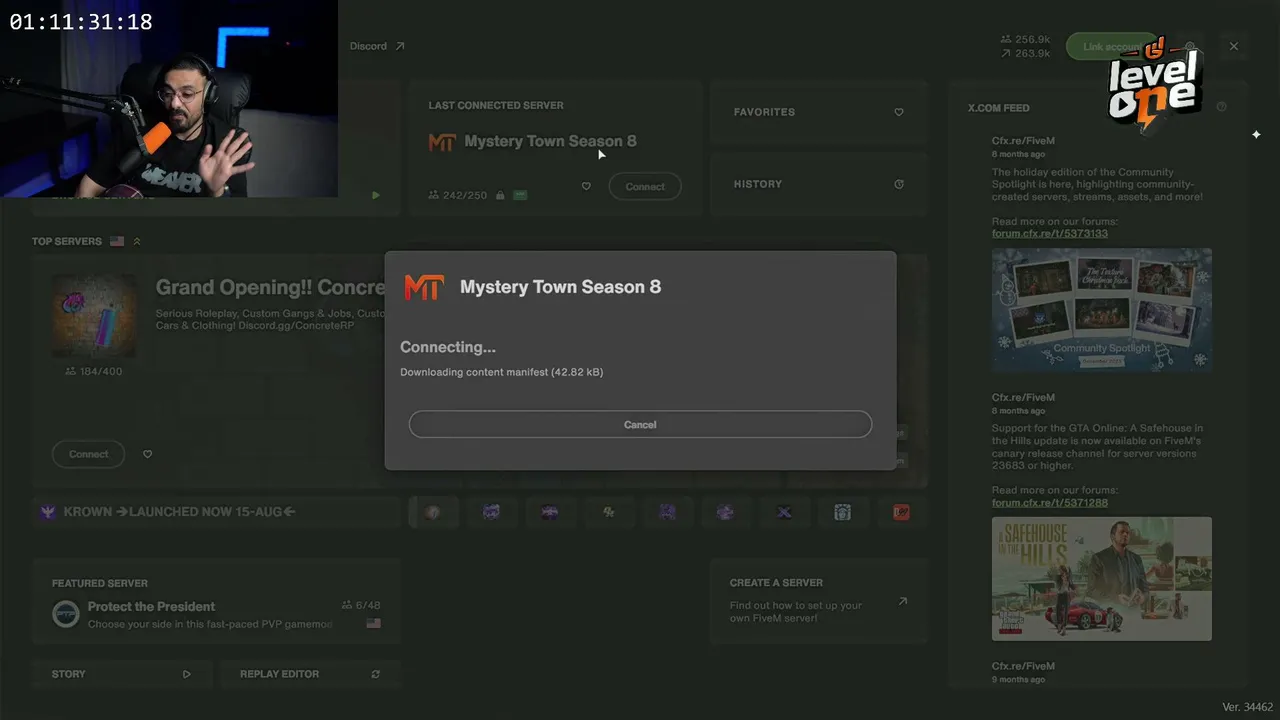
Task: Open the Safehouse in the Hills post text
Action: tap(1097, 447)
